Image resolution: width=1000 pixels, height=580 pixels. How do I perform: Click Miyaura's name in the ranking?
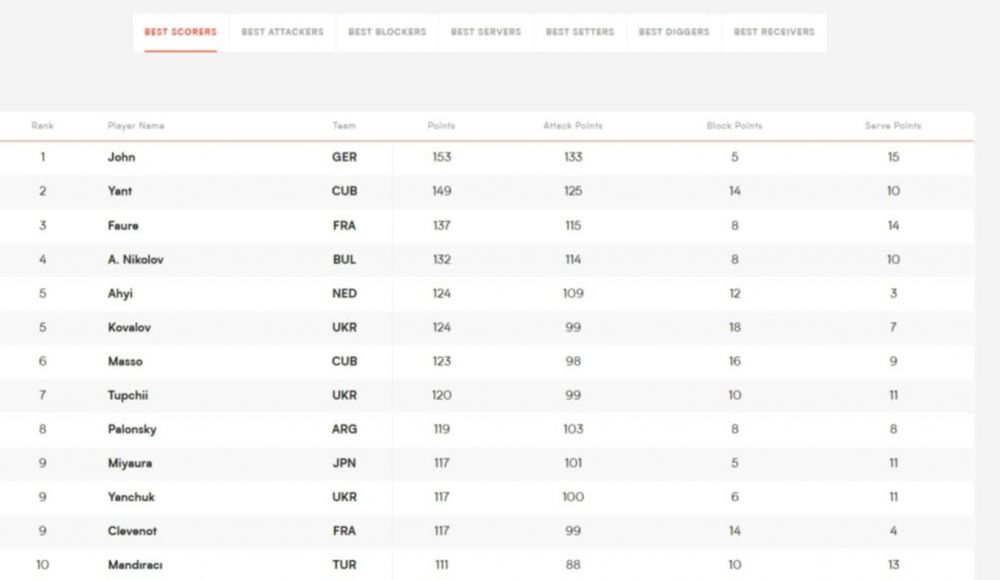[132, 463]
